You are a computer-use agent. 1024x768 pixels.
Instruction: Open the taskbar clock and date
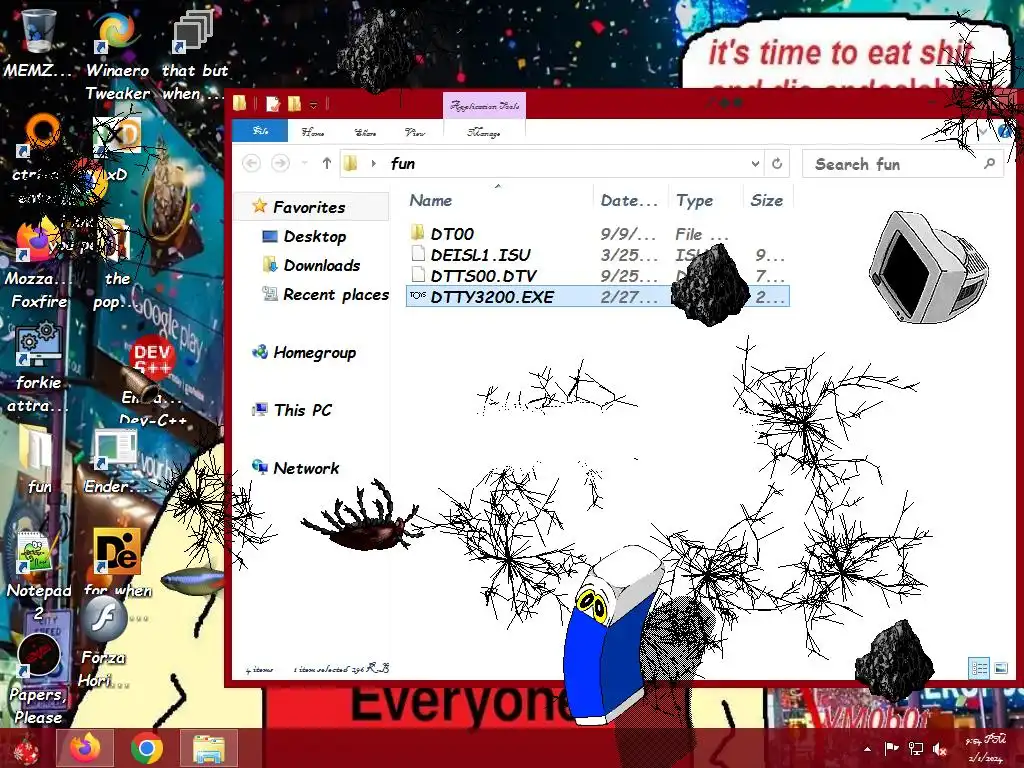click(985, 748)
